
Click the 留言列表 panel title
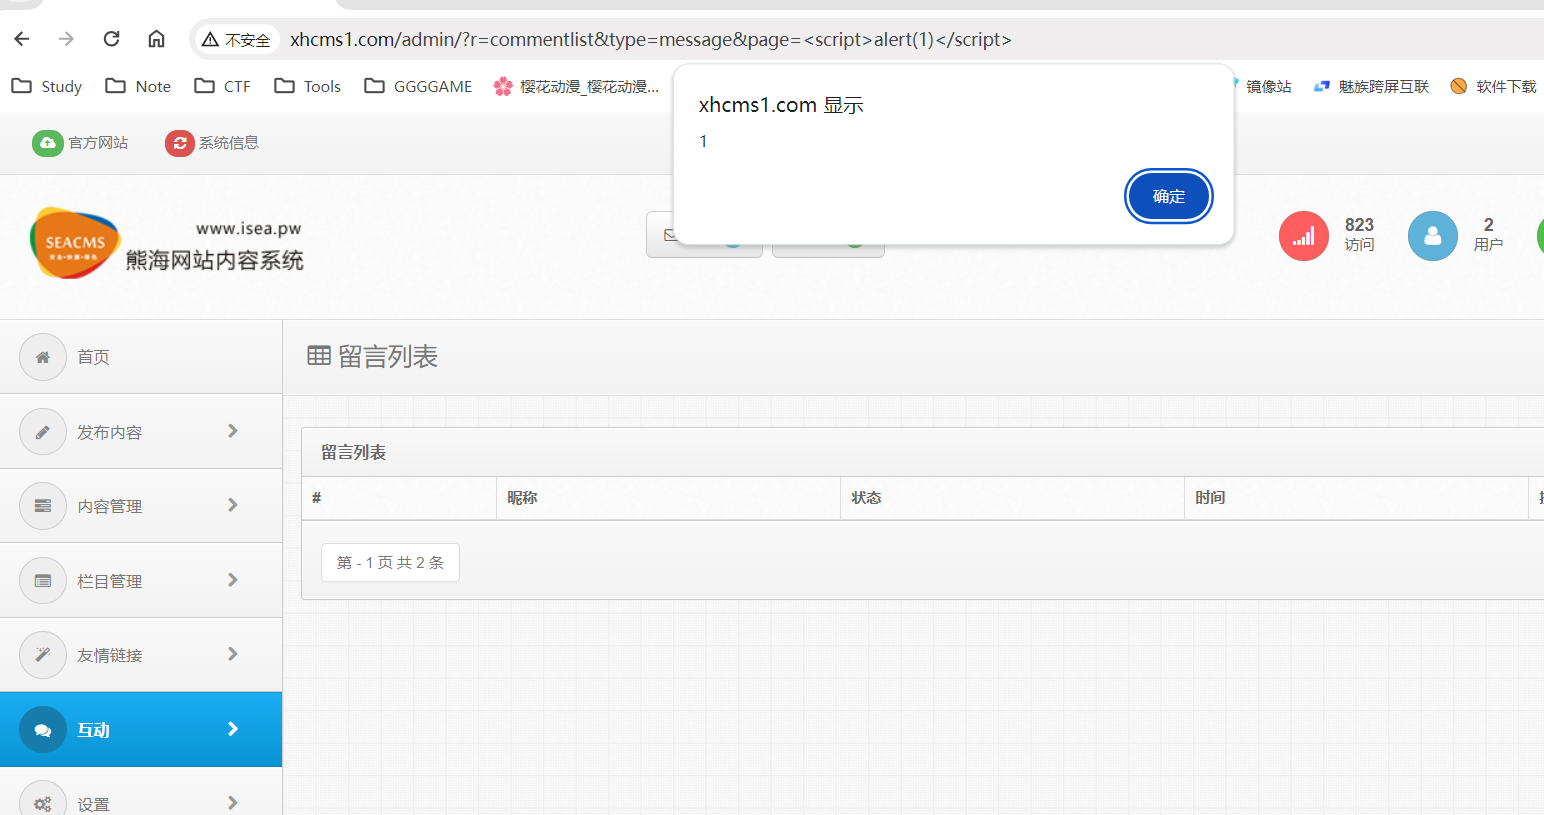click(x=354, y=452)
